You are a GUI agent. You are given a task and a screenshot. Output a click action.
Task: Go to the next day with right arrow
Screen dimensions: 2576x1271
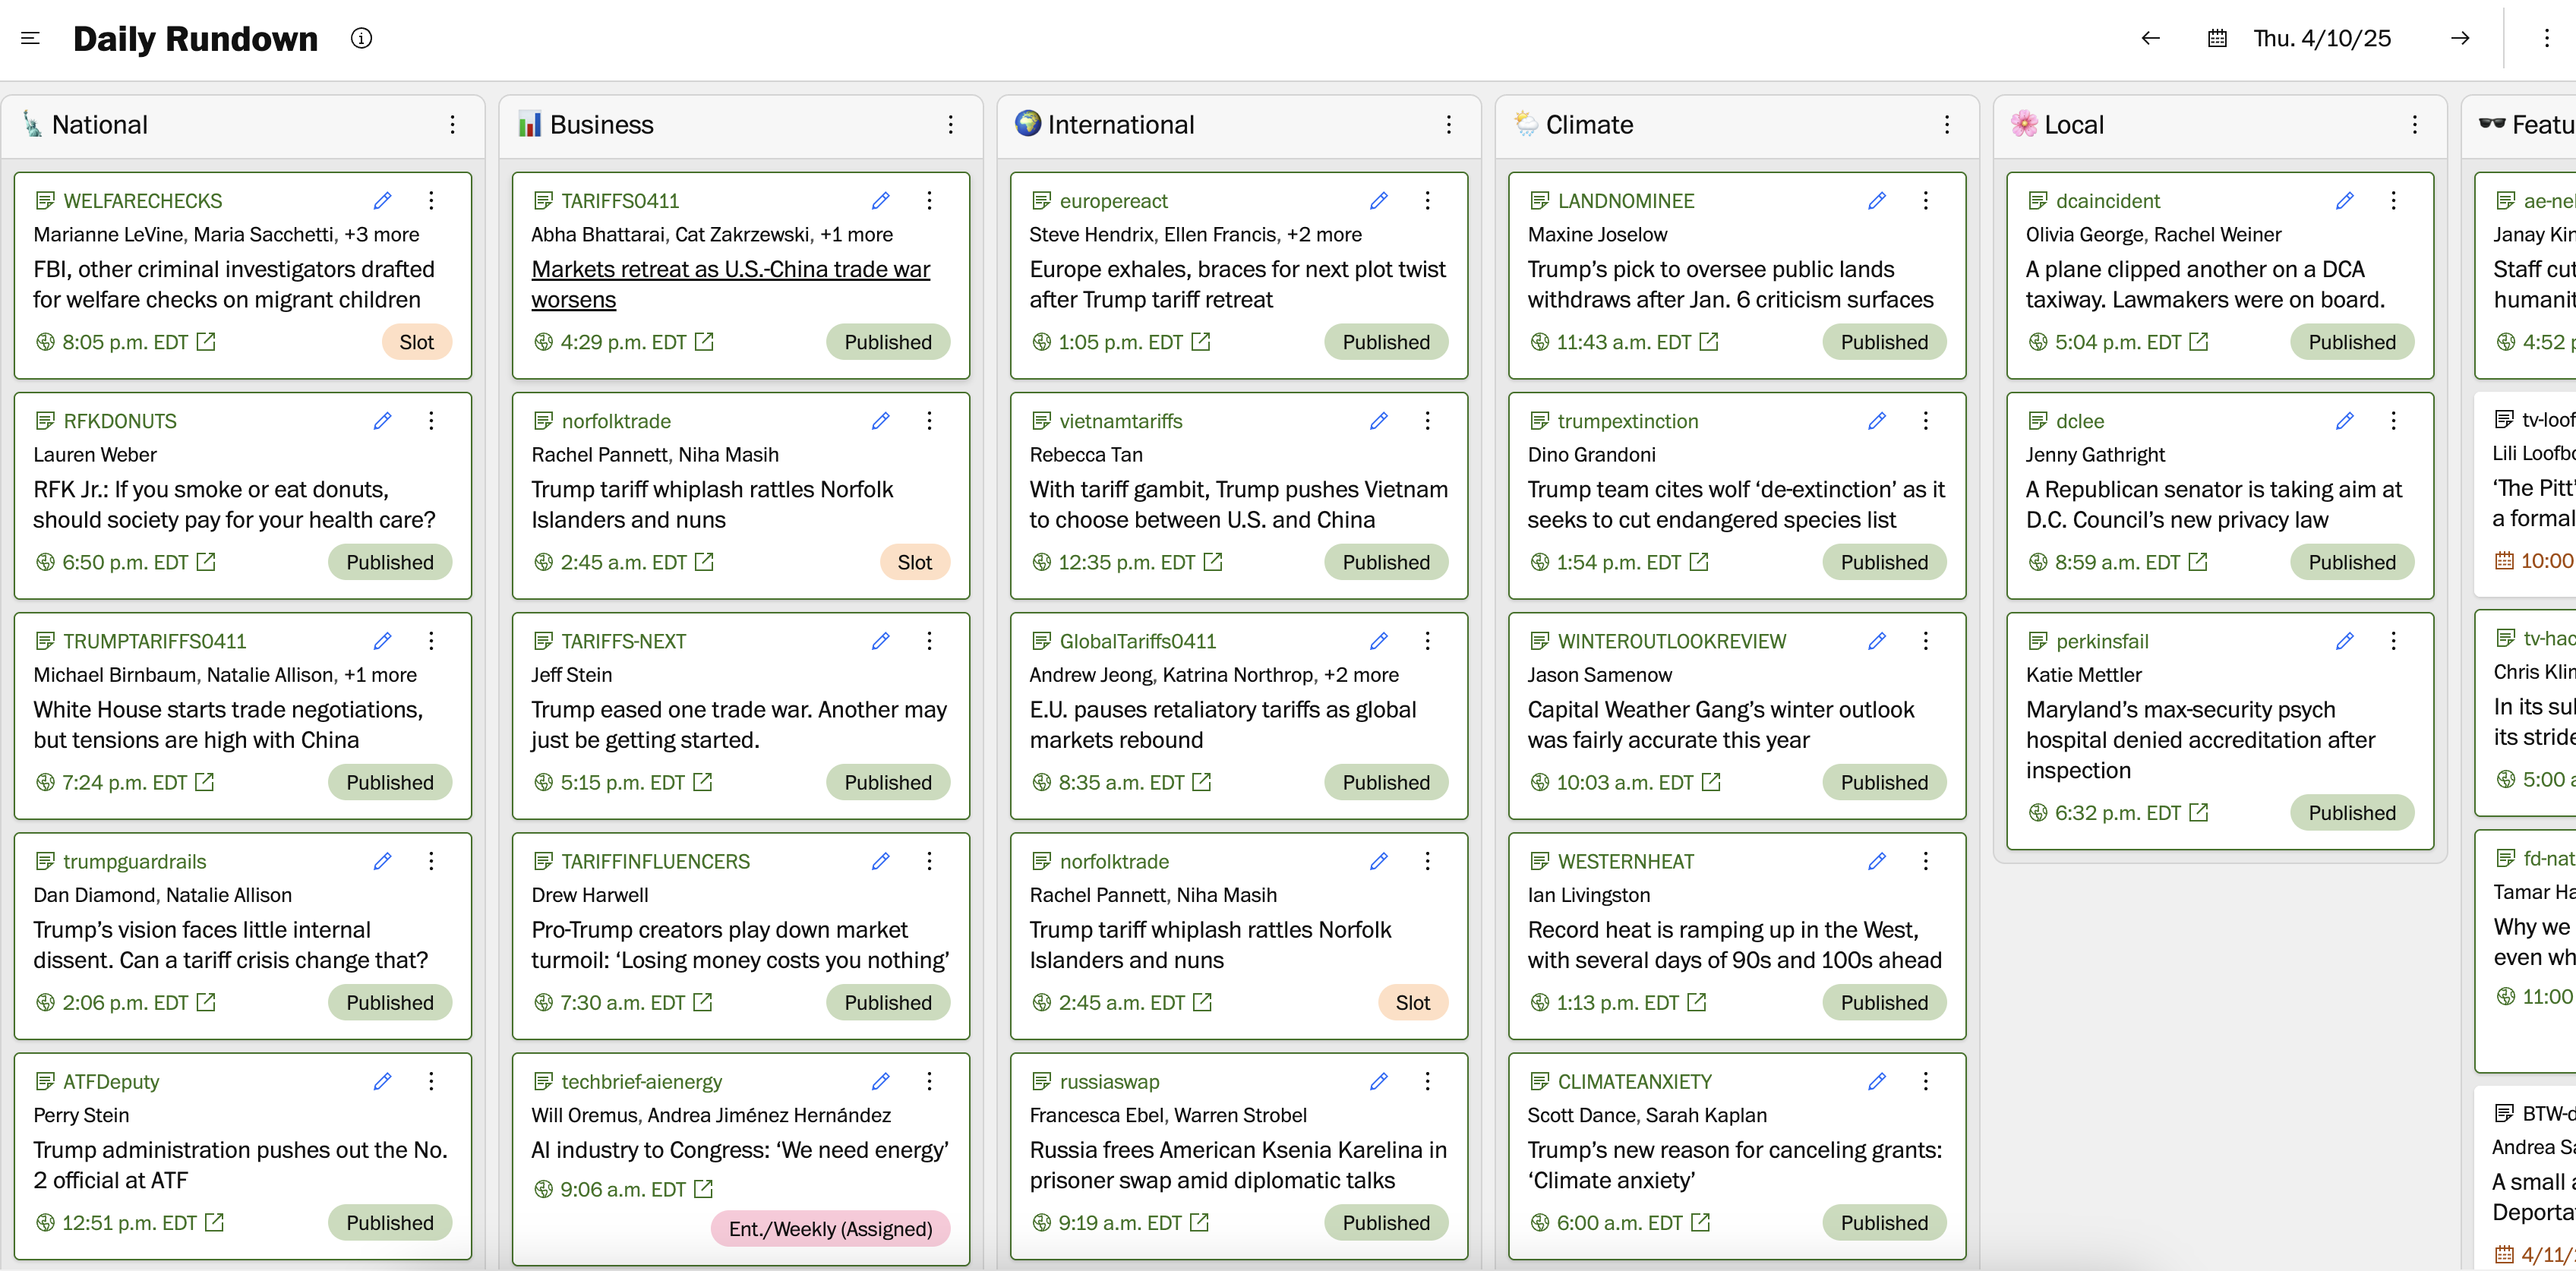point(2460,38)
